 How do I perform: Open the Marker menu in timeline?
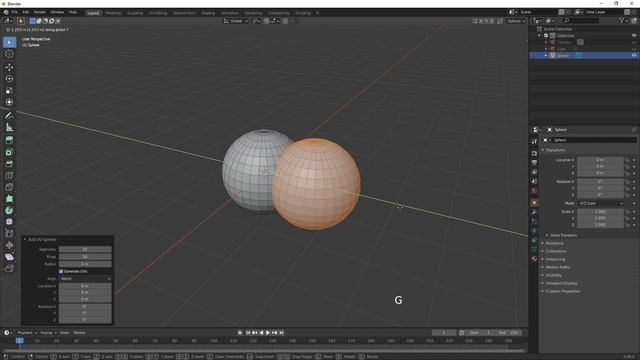coord(79,333)
